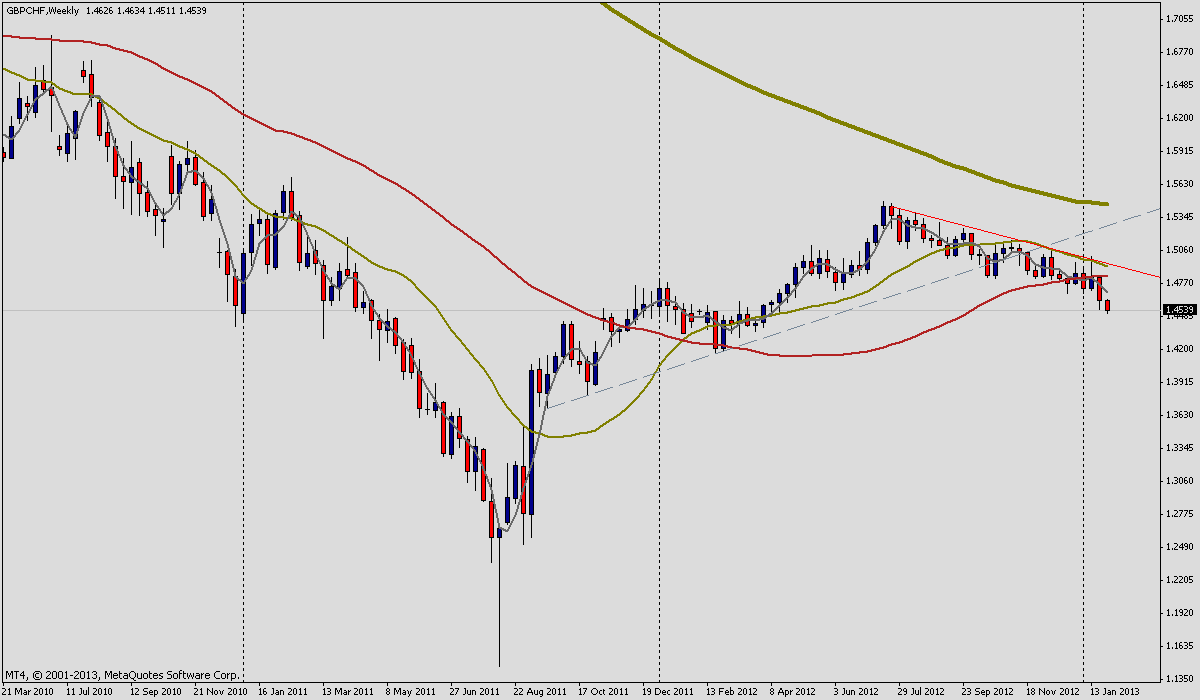
Task: Click the 16 Jan 2011 date label
Action: pos(282,691)
